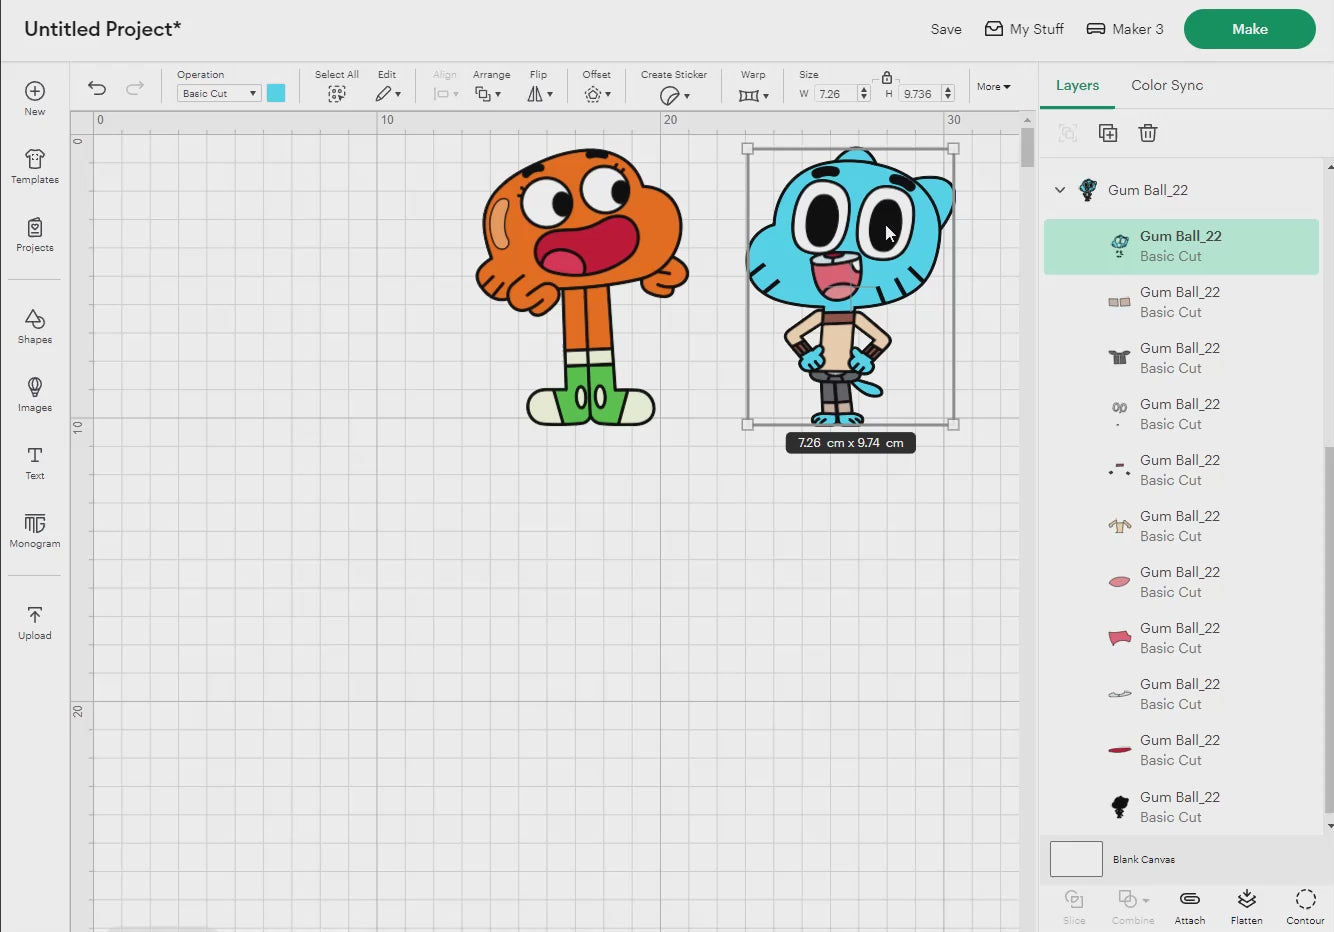Viewport: 1334px width, 932px height.
Task: Click the Attach tool
Action: (1190, 906)
